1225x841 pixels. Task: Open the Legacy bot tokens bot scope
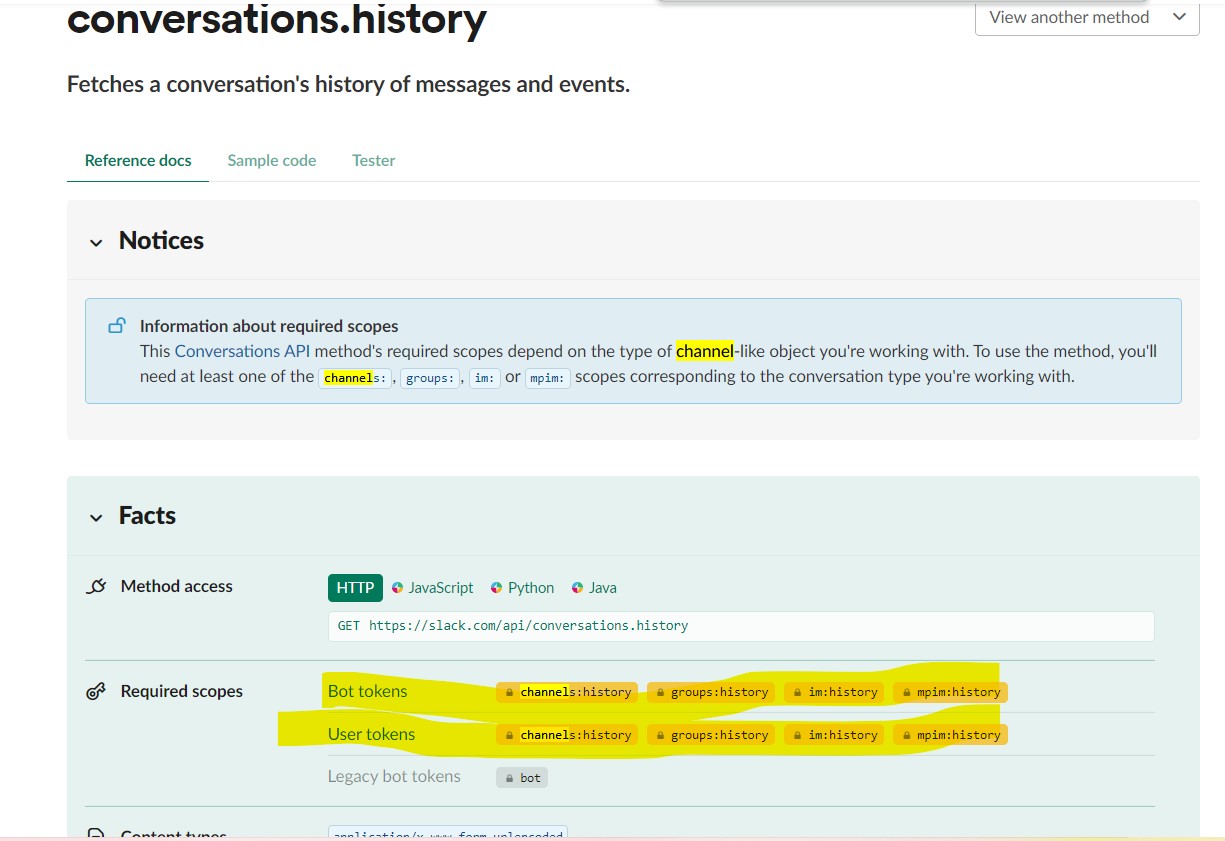(522, 777)
